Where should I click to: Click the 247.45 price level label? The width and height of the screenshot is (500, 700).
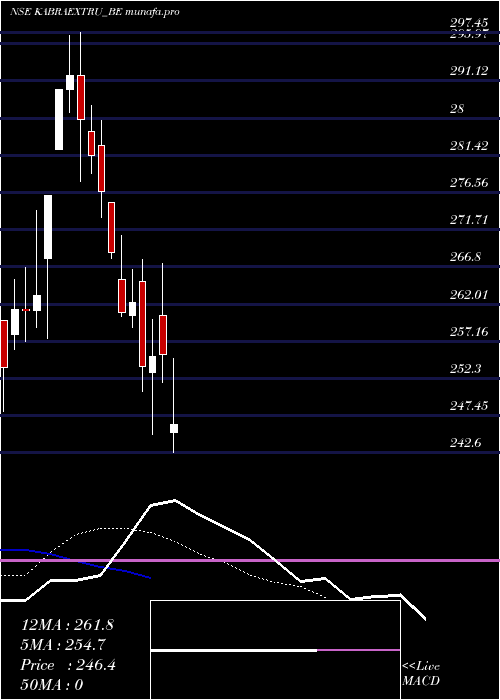469,406
